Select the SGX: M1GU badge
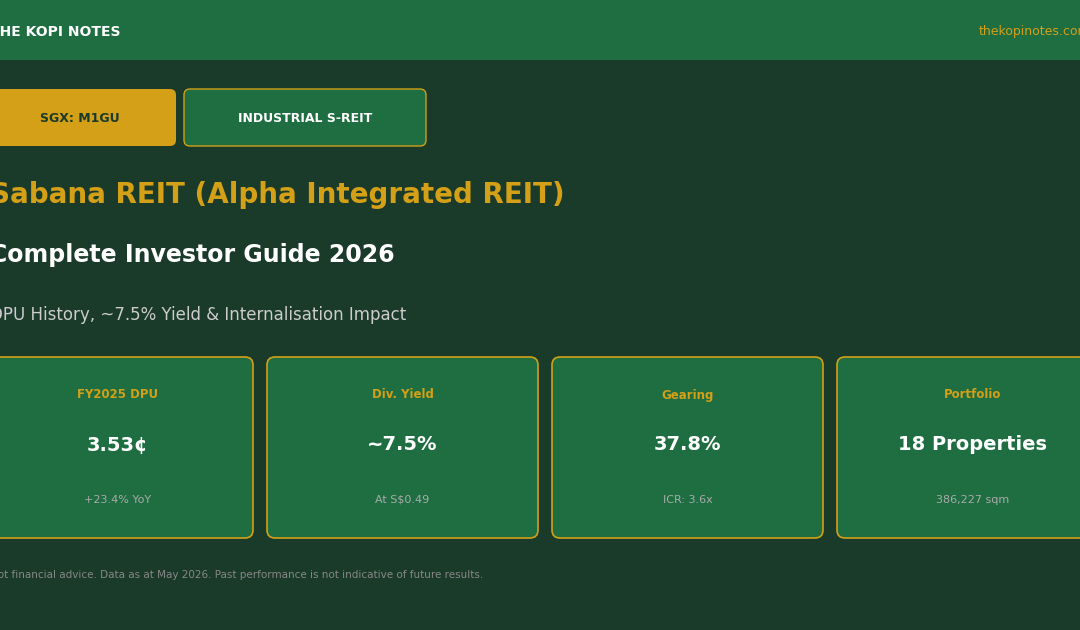The width and height of the screenshot is (1080, 630). coord(87,118)
